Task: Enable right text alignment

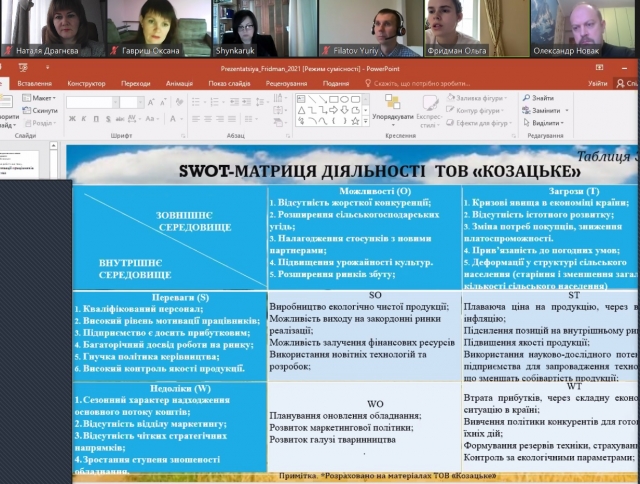Action: [x=220, y=119]
